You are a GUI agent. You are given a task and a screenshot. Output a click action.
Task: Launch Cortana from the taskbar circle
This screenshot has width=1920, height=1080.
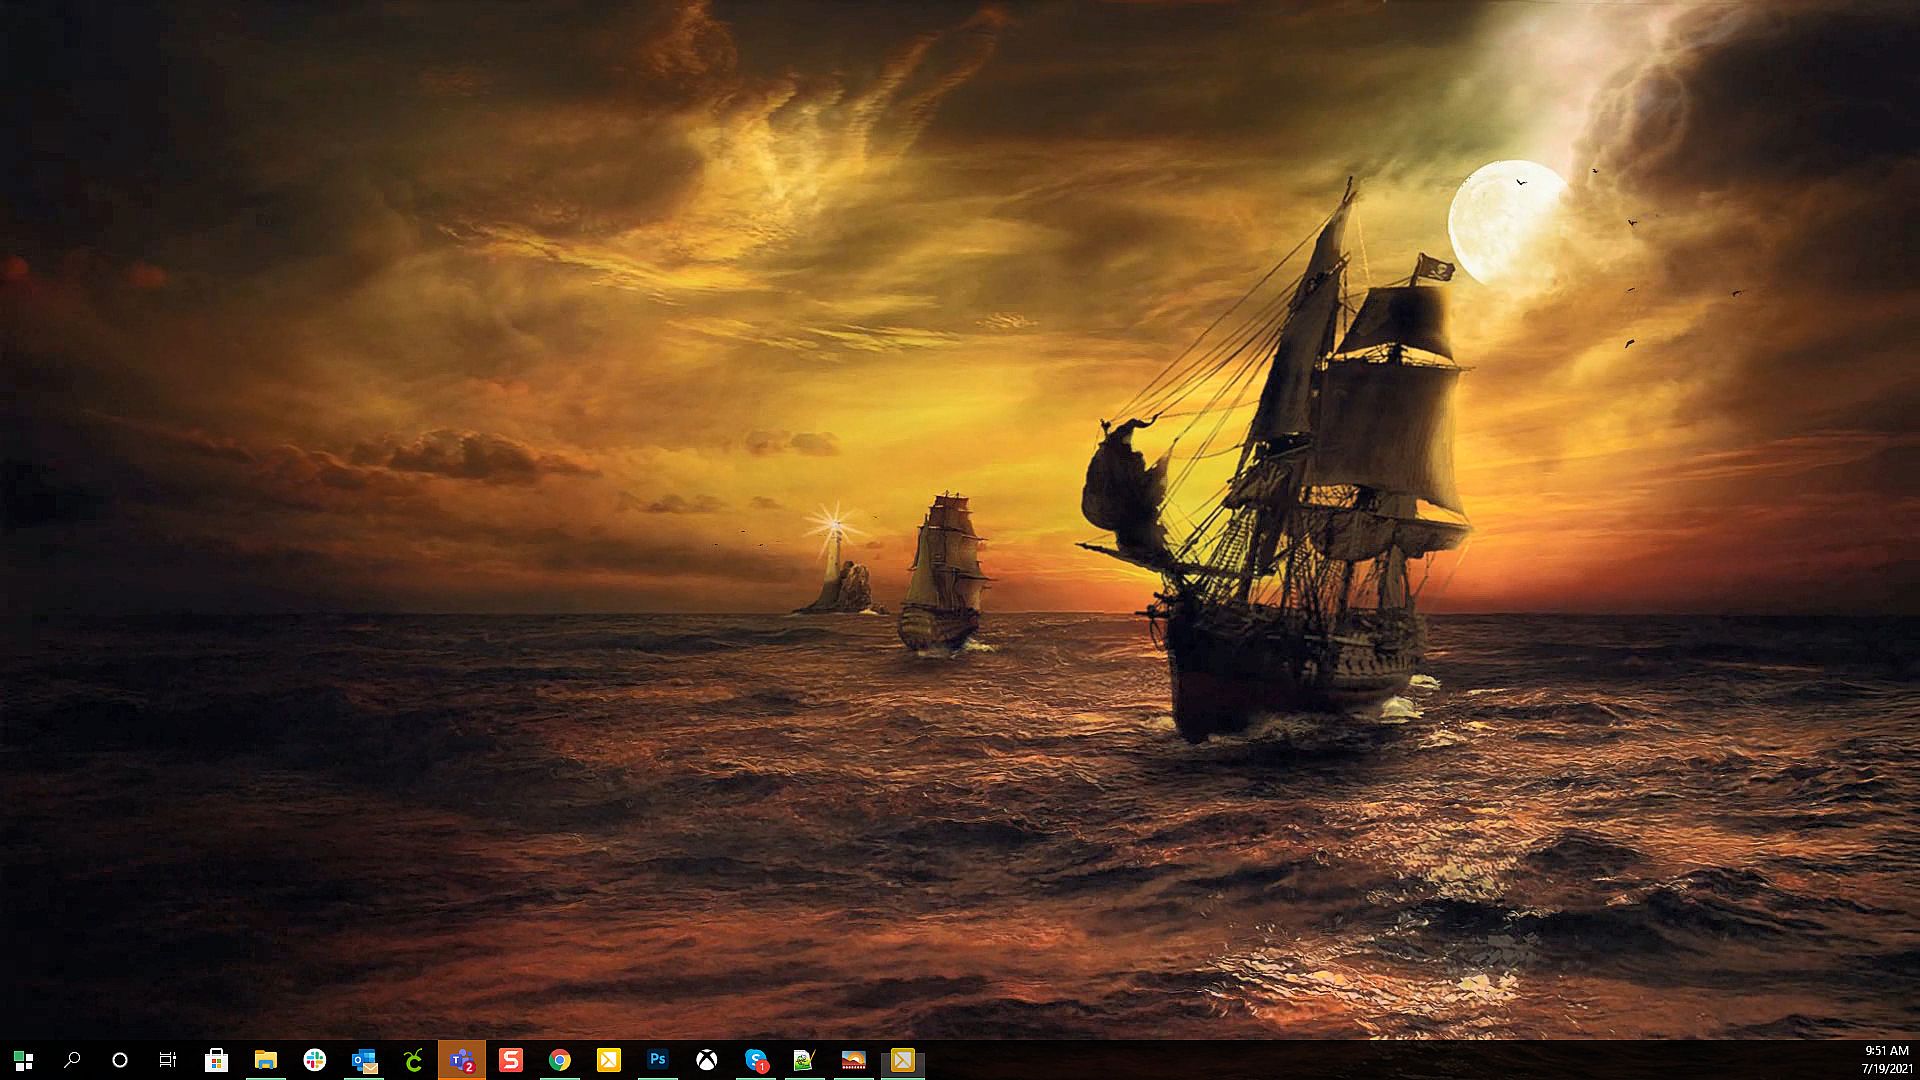pos(120,1060)
